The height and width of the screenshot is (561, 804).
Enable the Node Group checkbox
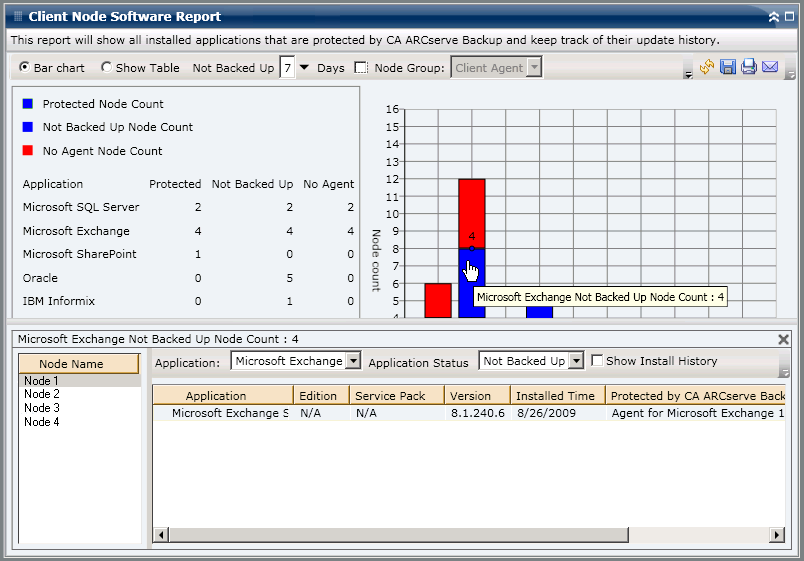tap(361, 68)
